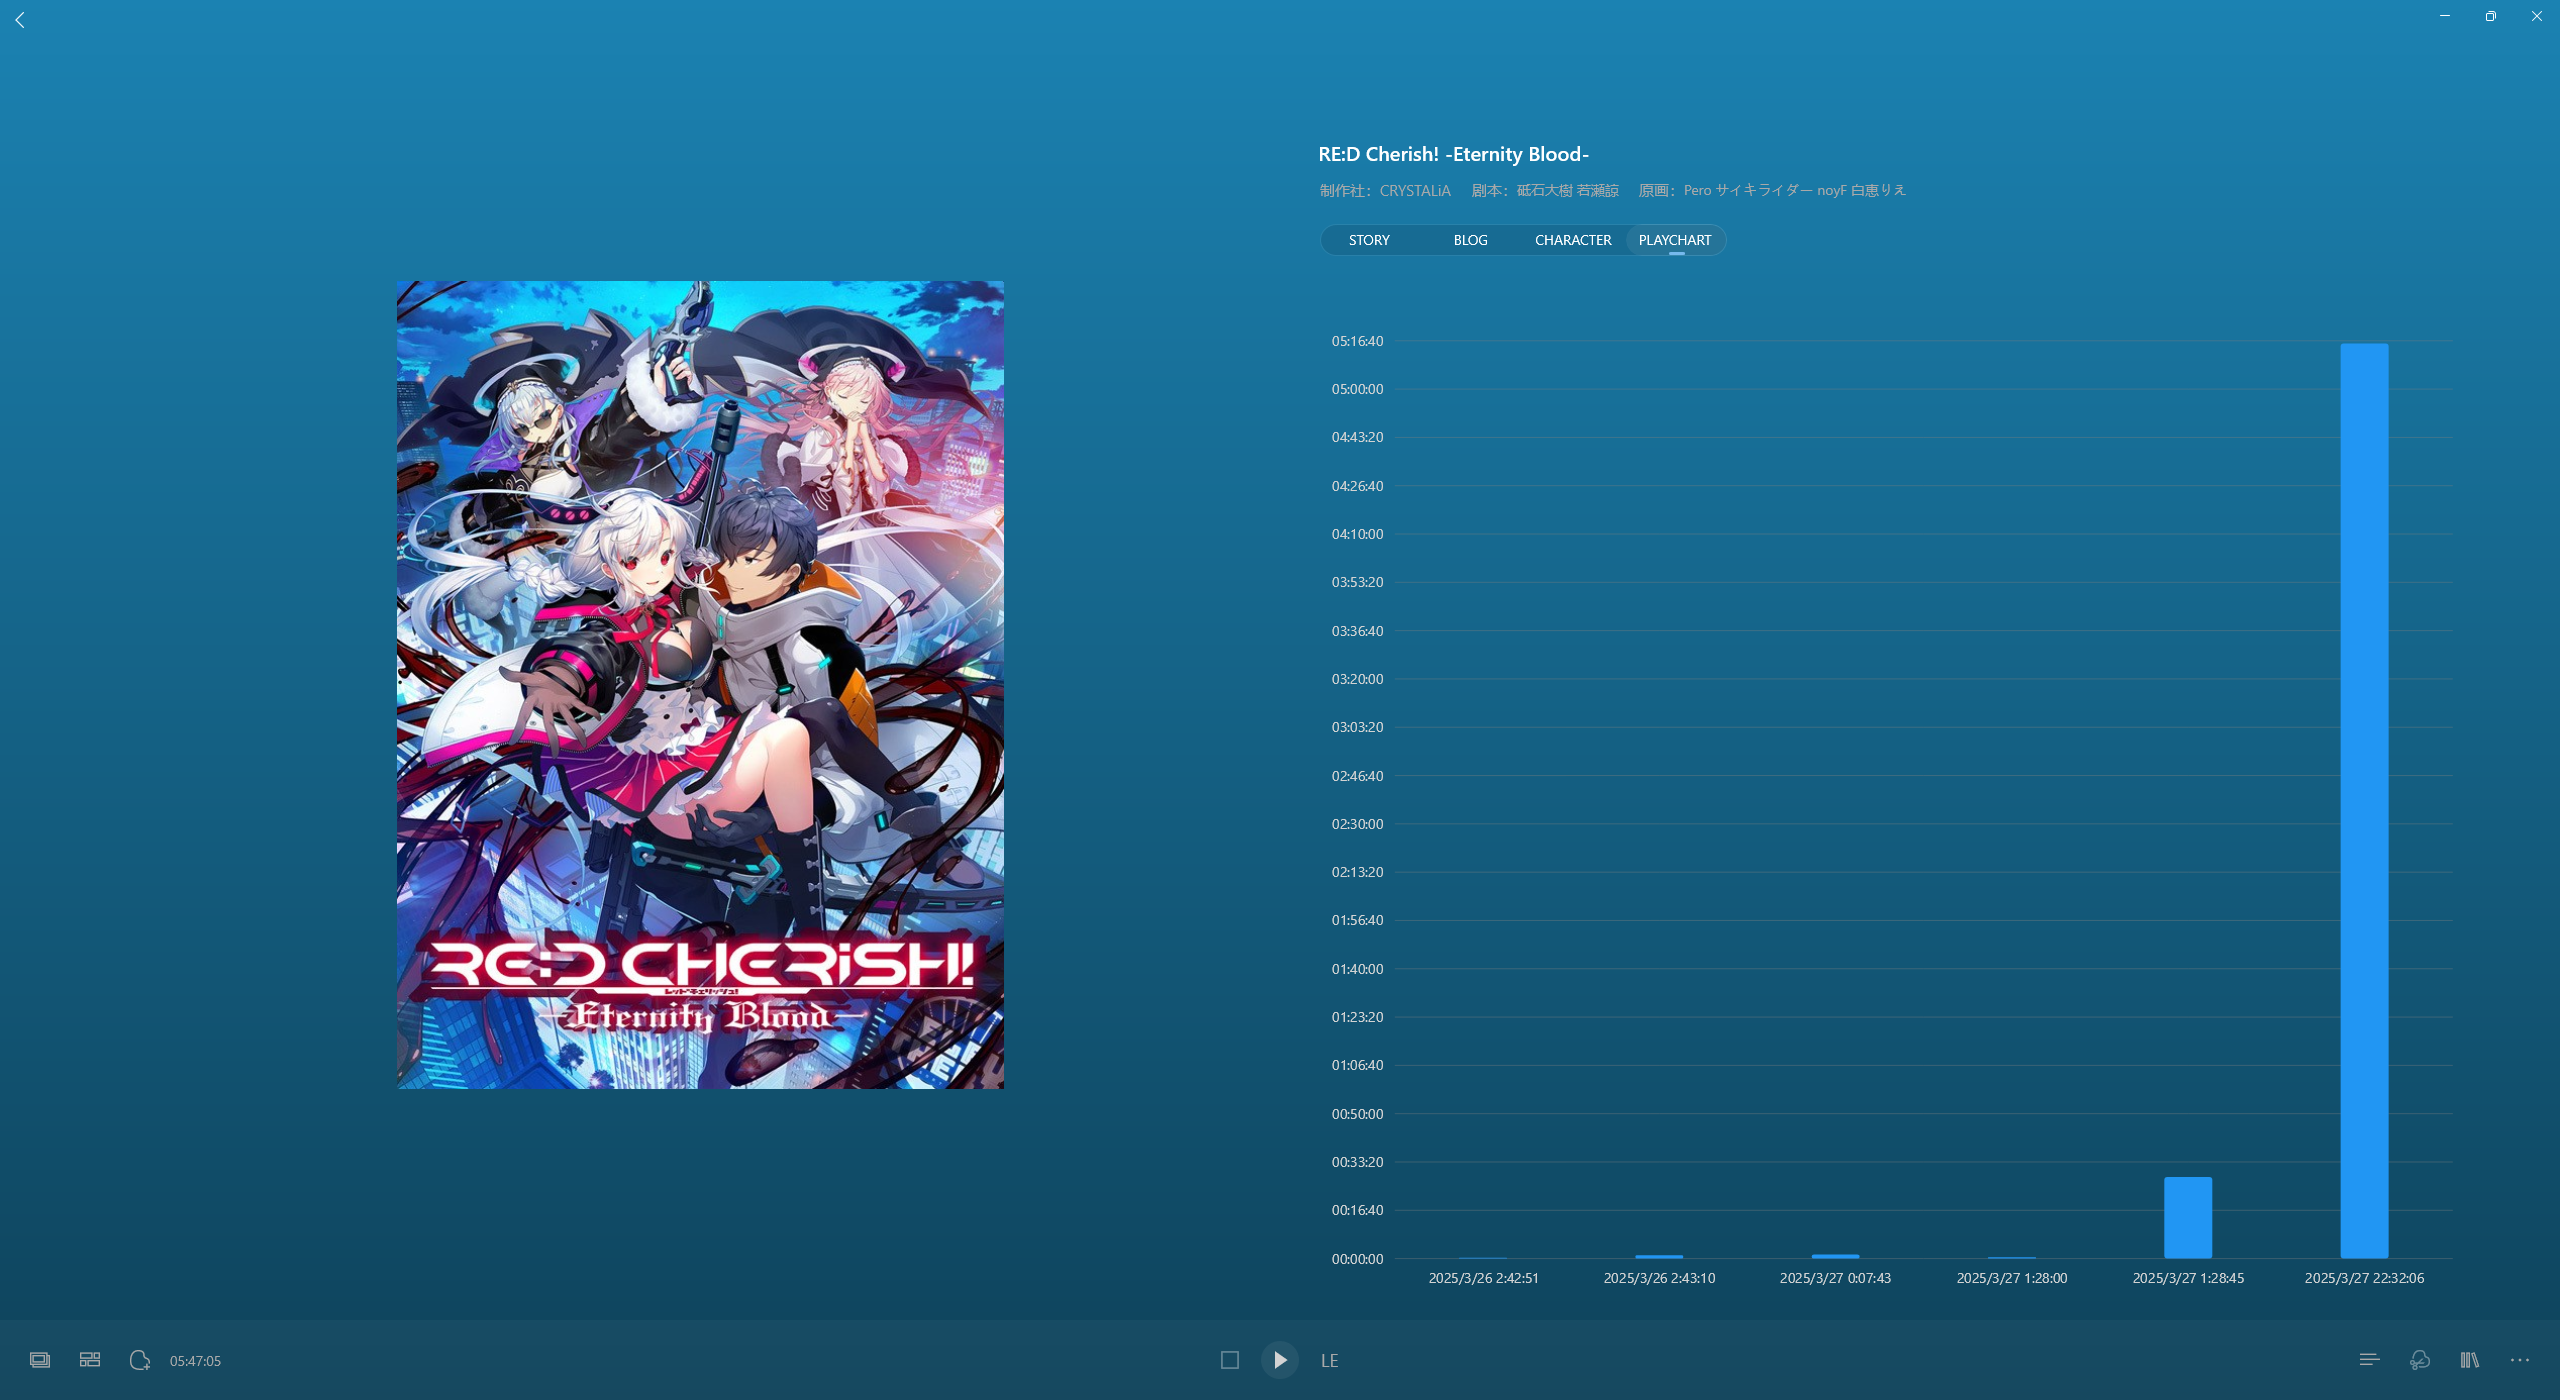
Task: Click the 02:30:00 y-axis label
Action: [x=1357, y=824]
